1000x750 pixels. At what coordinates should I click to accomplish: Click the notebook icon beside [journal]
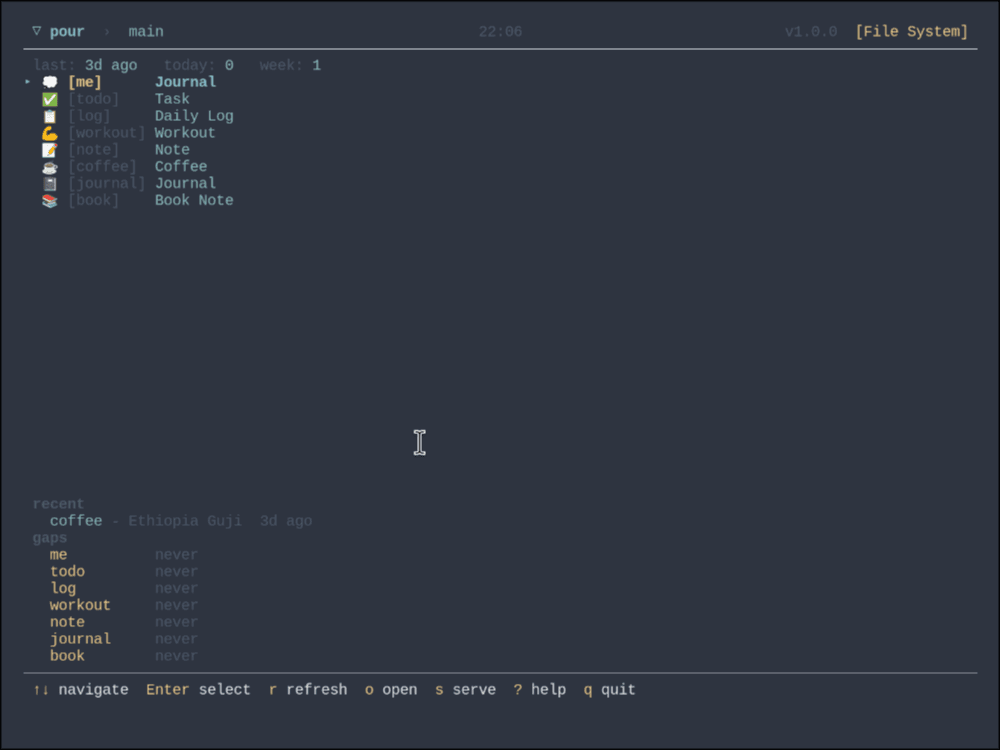(x=50, y=184)
